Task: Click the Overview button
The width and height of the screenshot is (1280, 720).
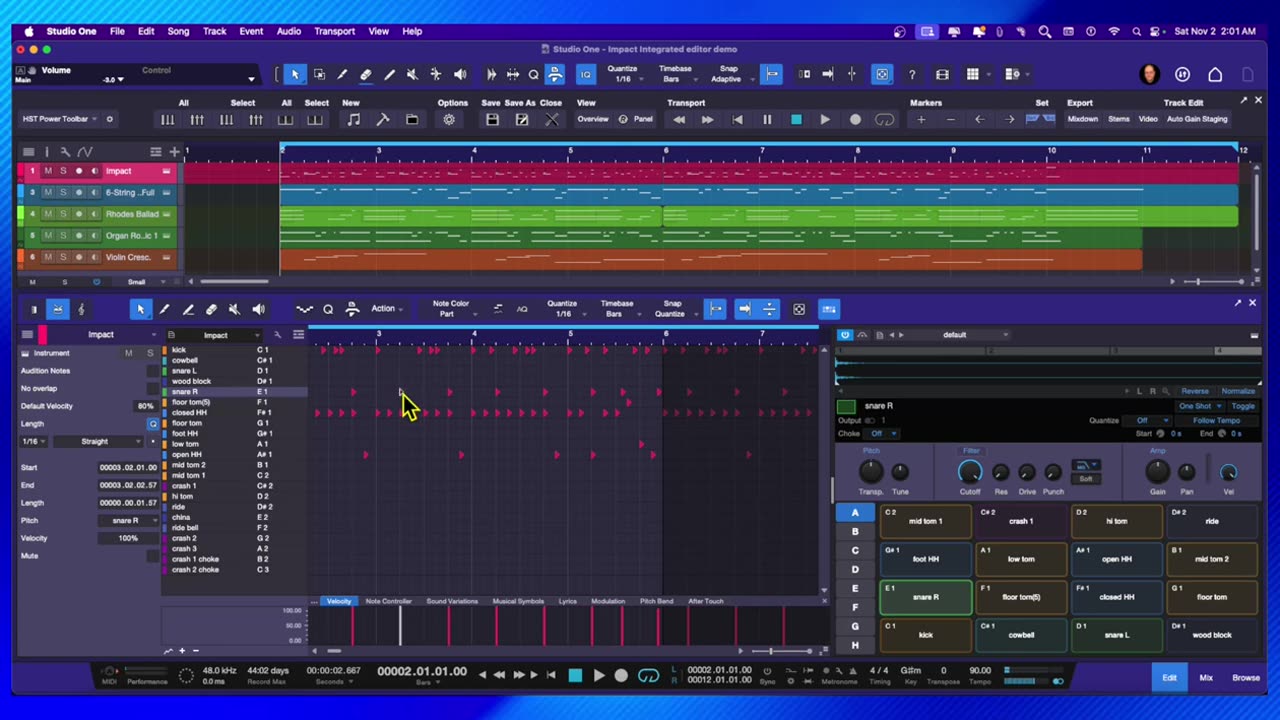Action: point(593,119)
